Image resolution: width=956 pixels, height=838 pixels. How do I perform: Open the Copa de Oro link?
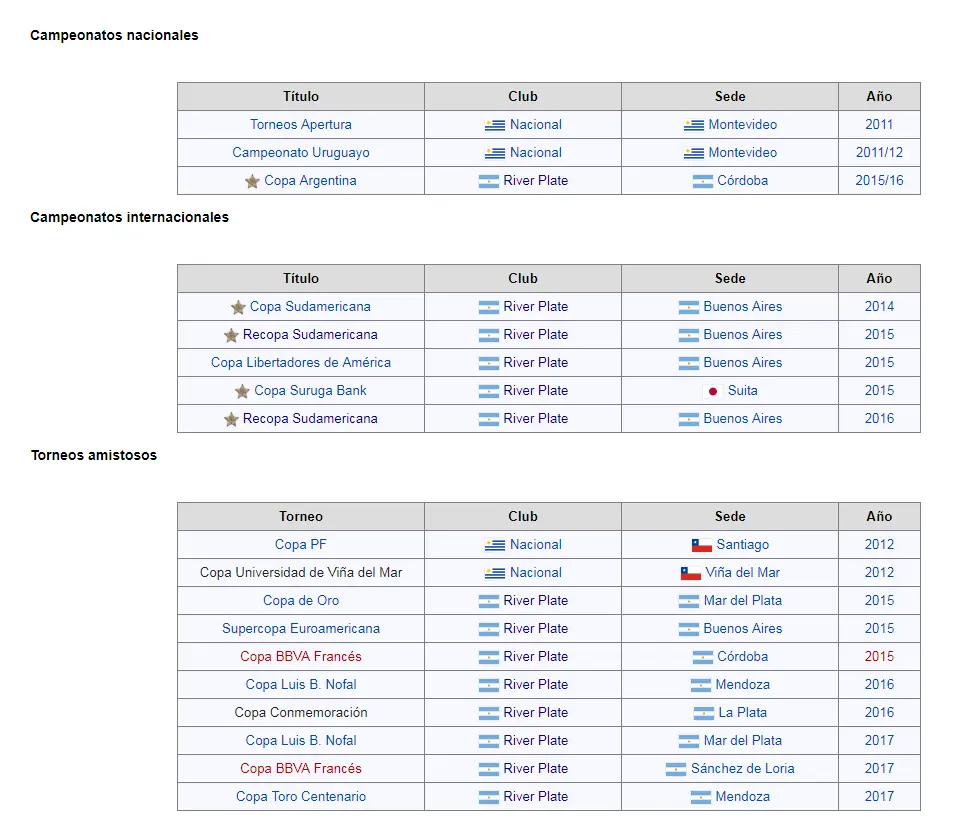301,600
